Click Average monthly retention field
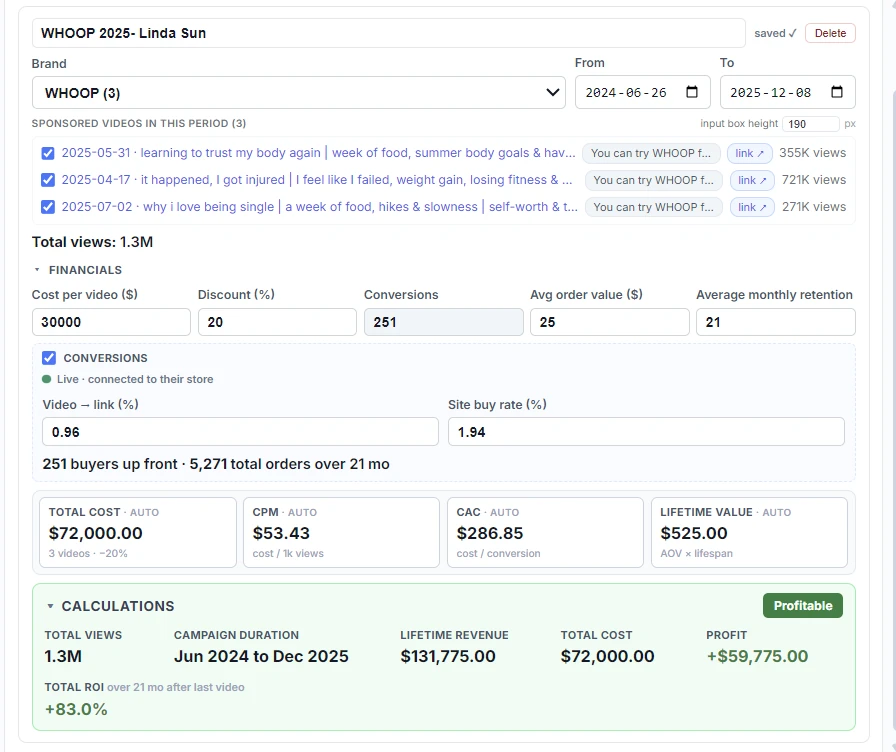This screenshot has height=752, width=896. pos(775,322)
